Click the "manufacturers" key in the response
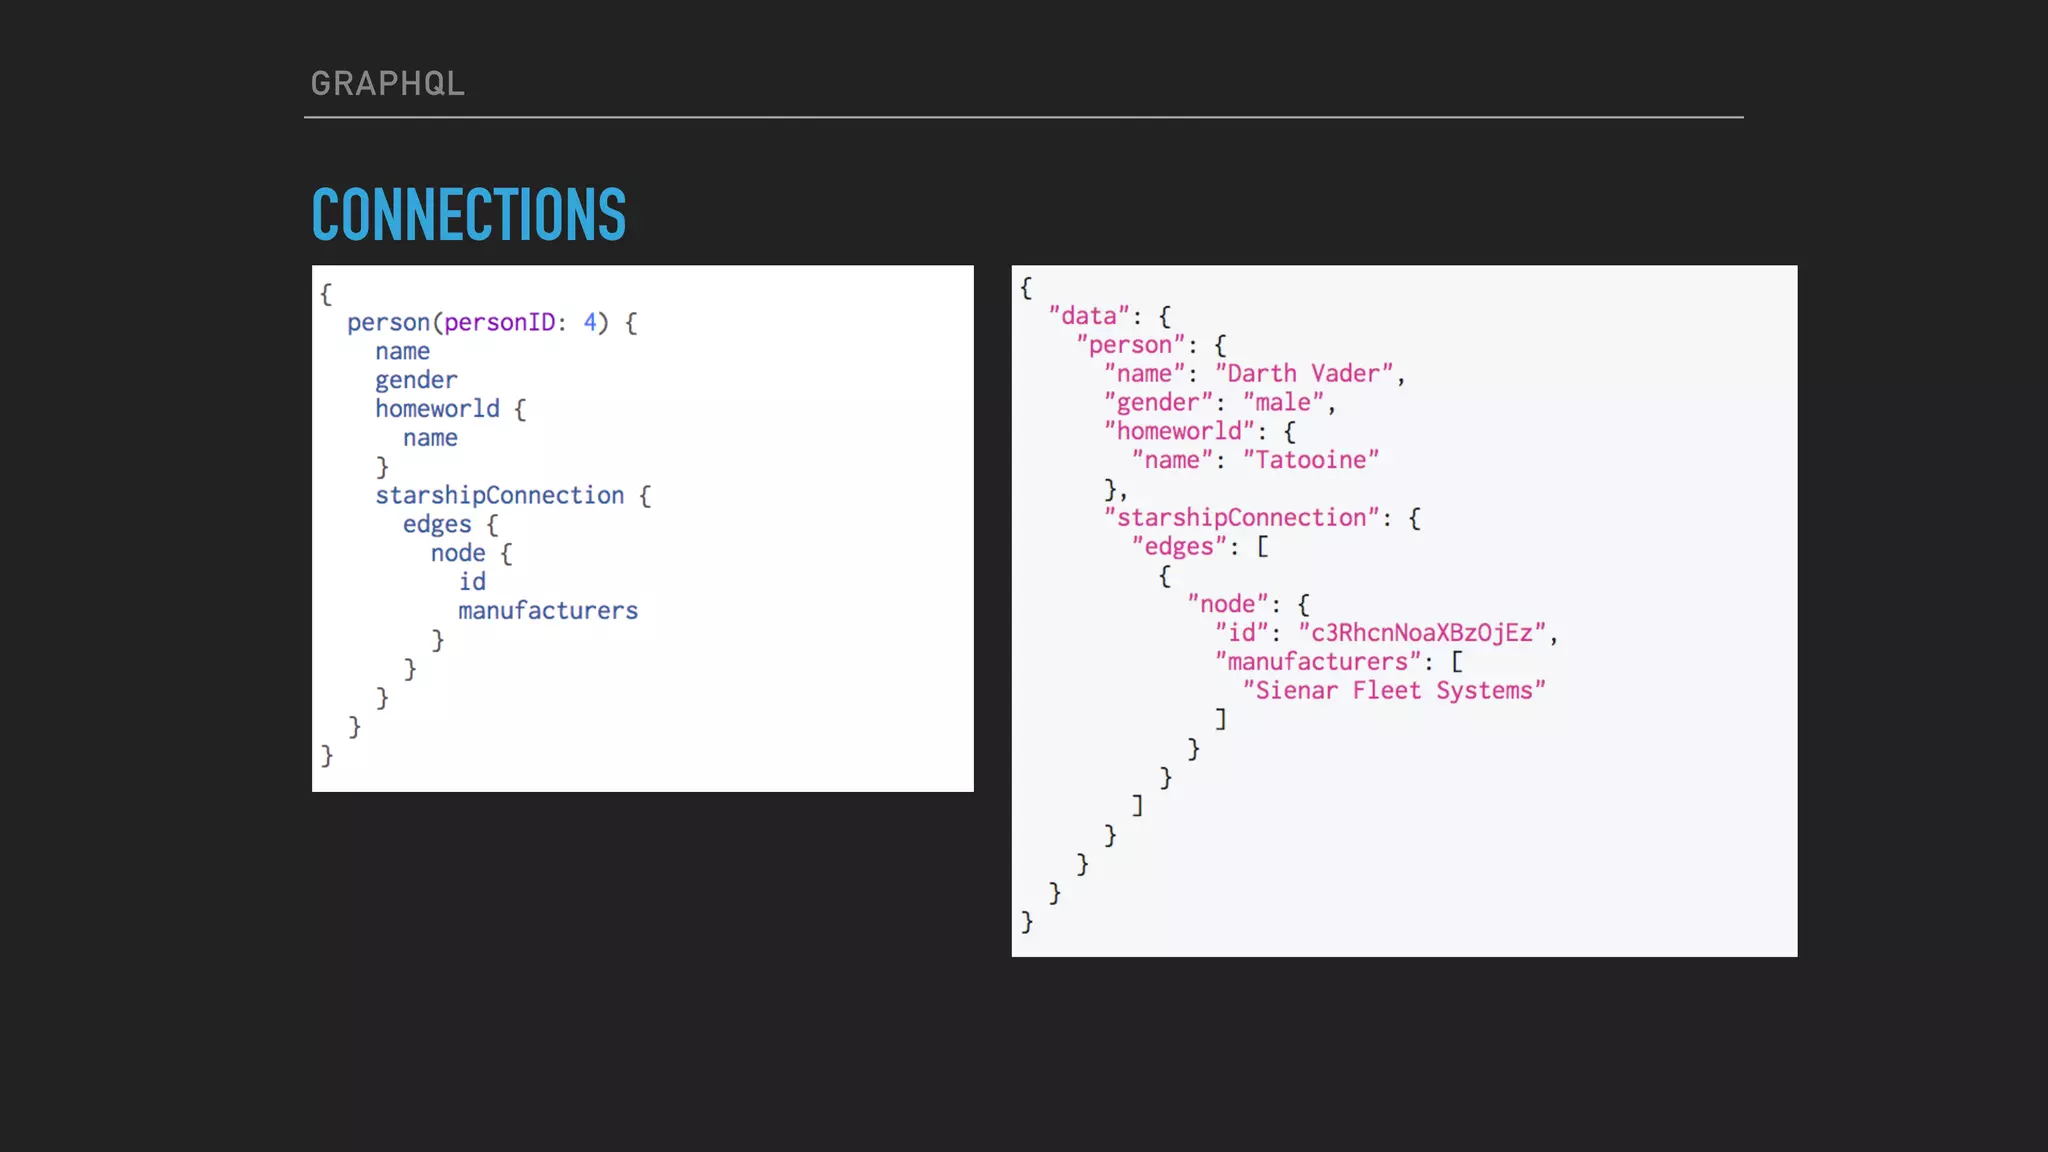The width and height of the screenshot is (2048, 1152). [x=1318, y=662]
